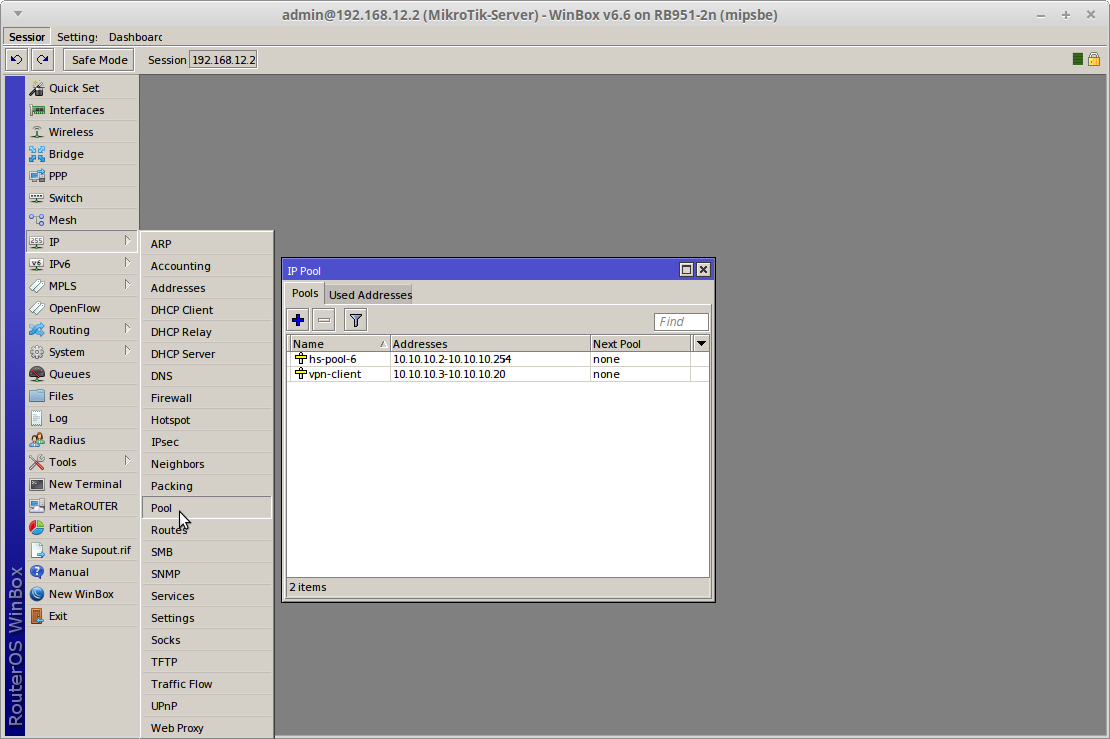This screenshot has height=739, width=1110.
Task: Click the minus Remove pool button
Action: click(324, 320)
